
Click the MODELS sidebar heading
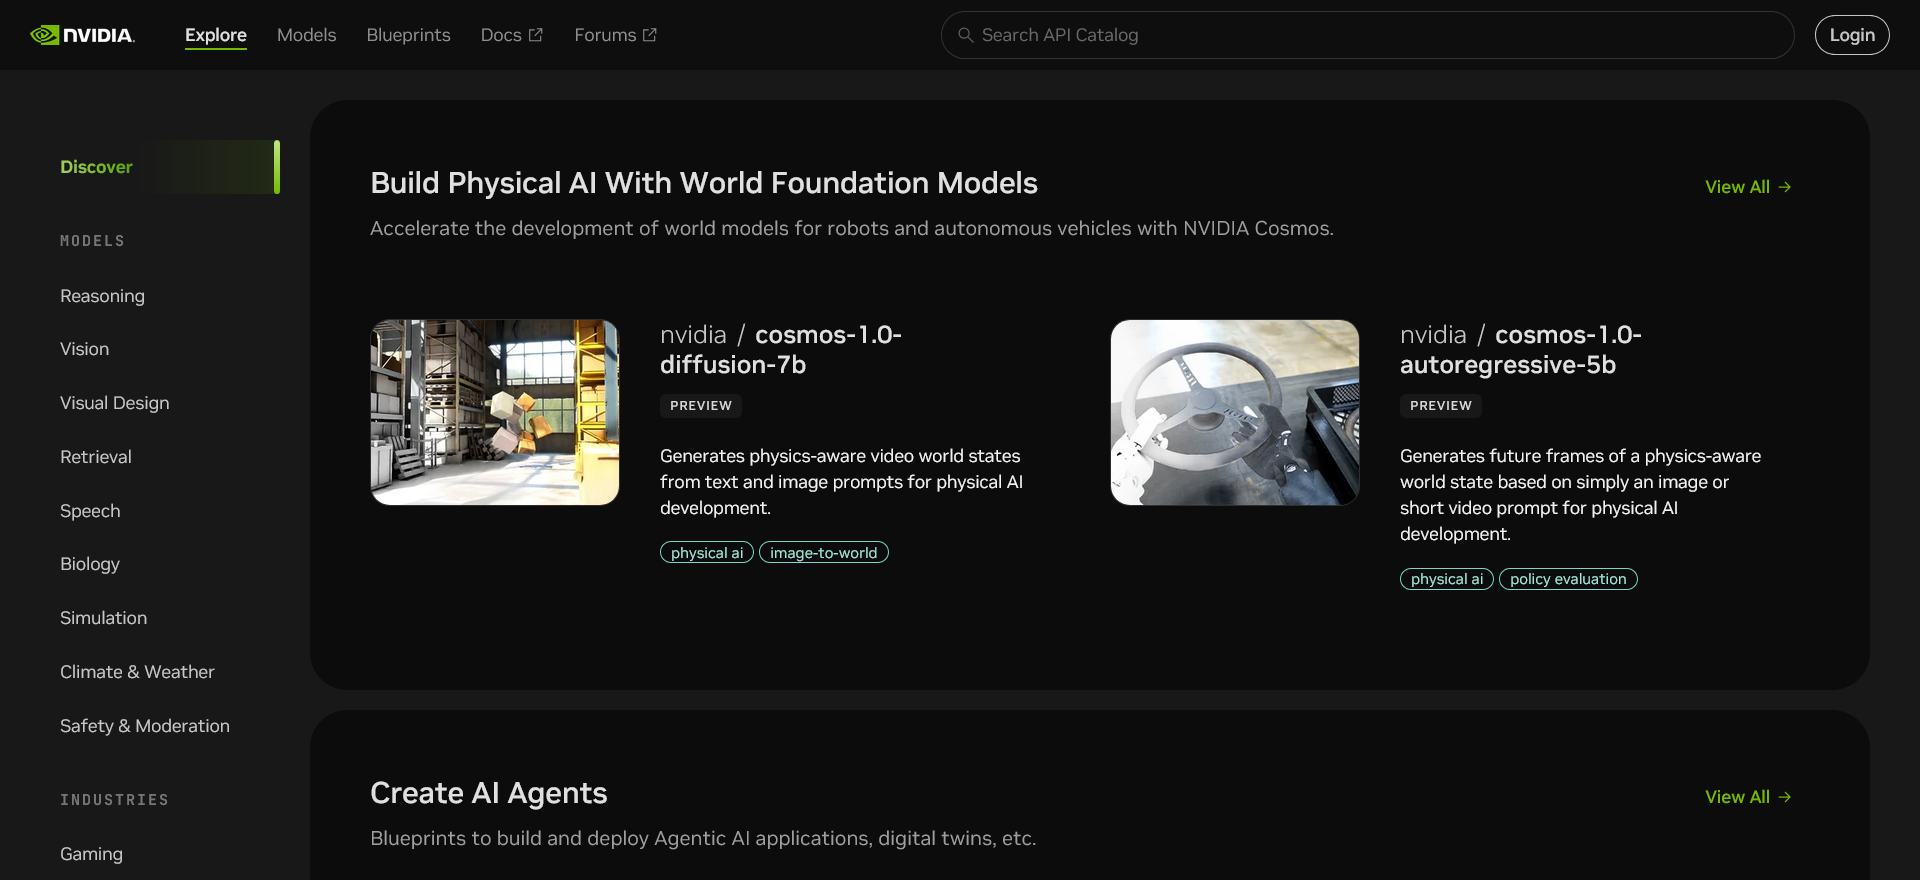(x=92, y=241)
